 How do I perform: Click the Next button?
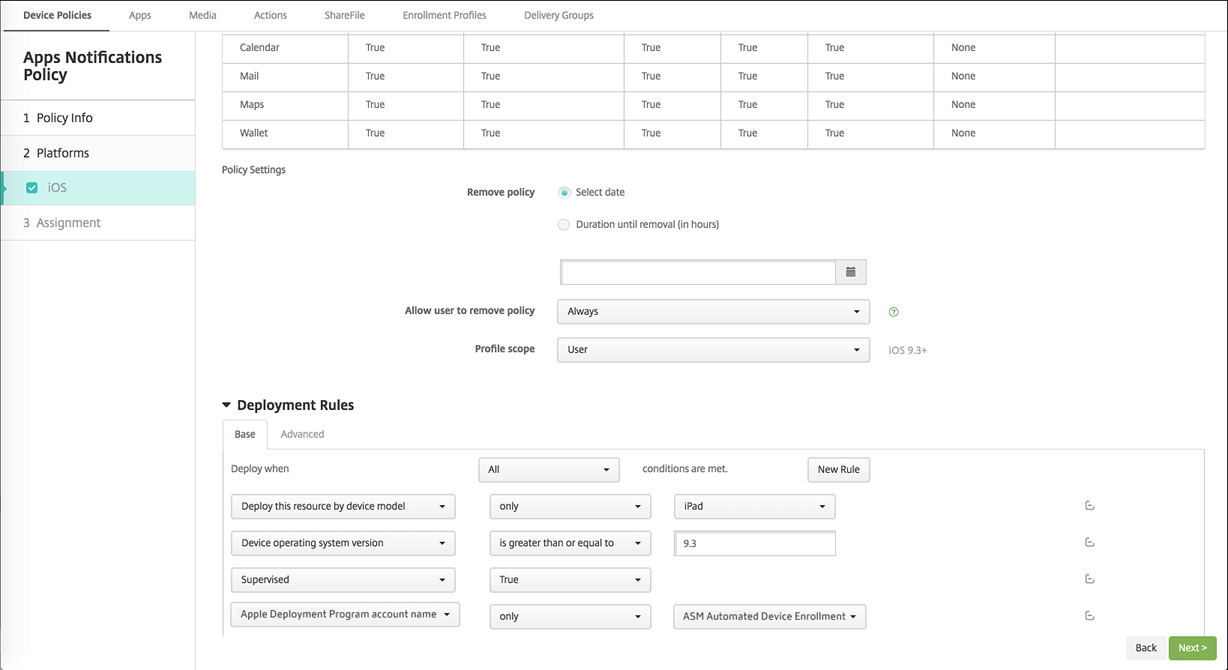[1192, 648]
